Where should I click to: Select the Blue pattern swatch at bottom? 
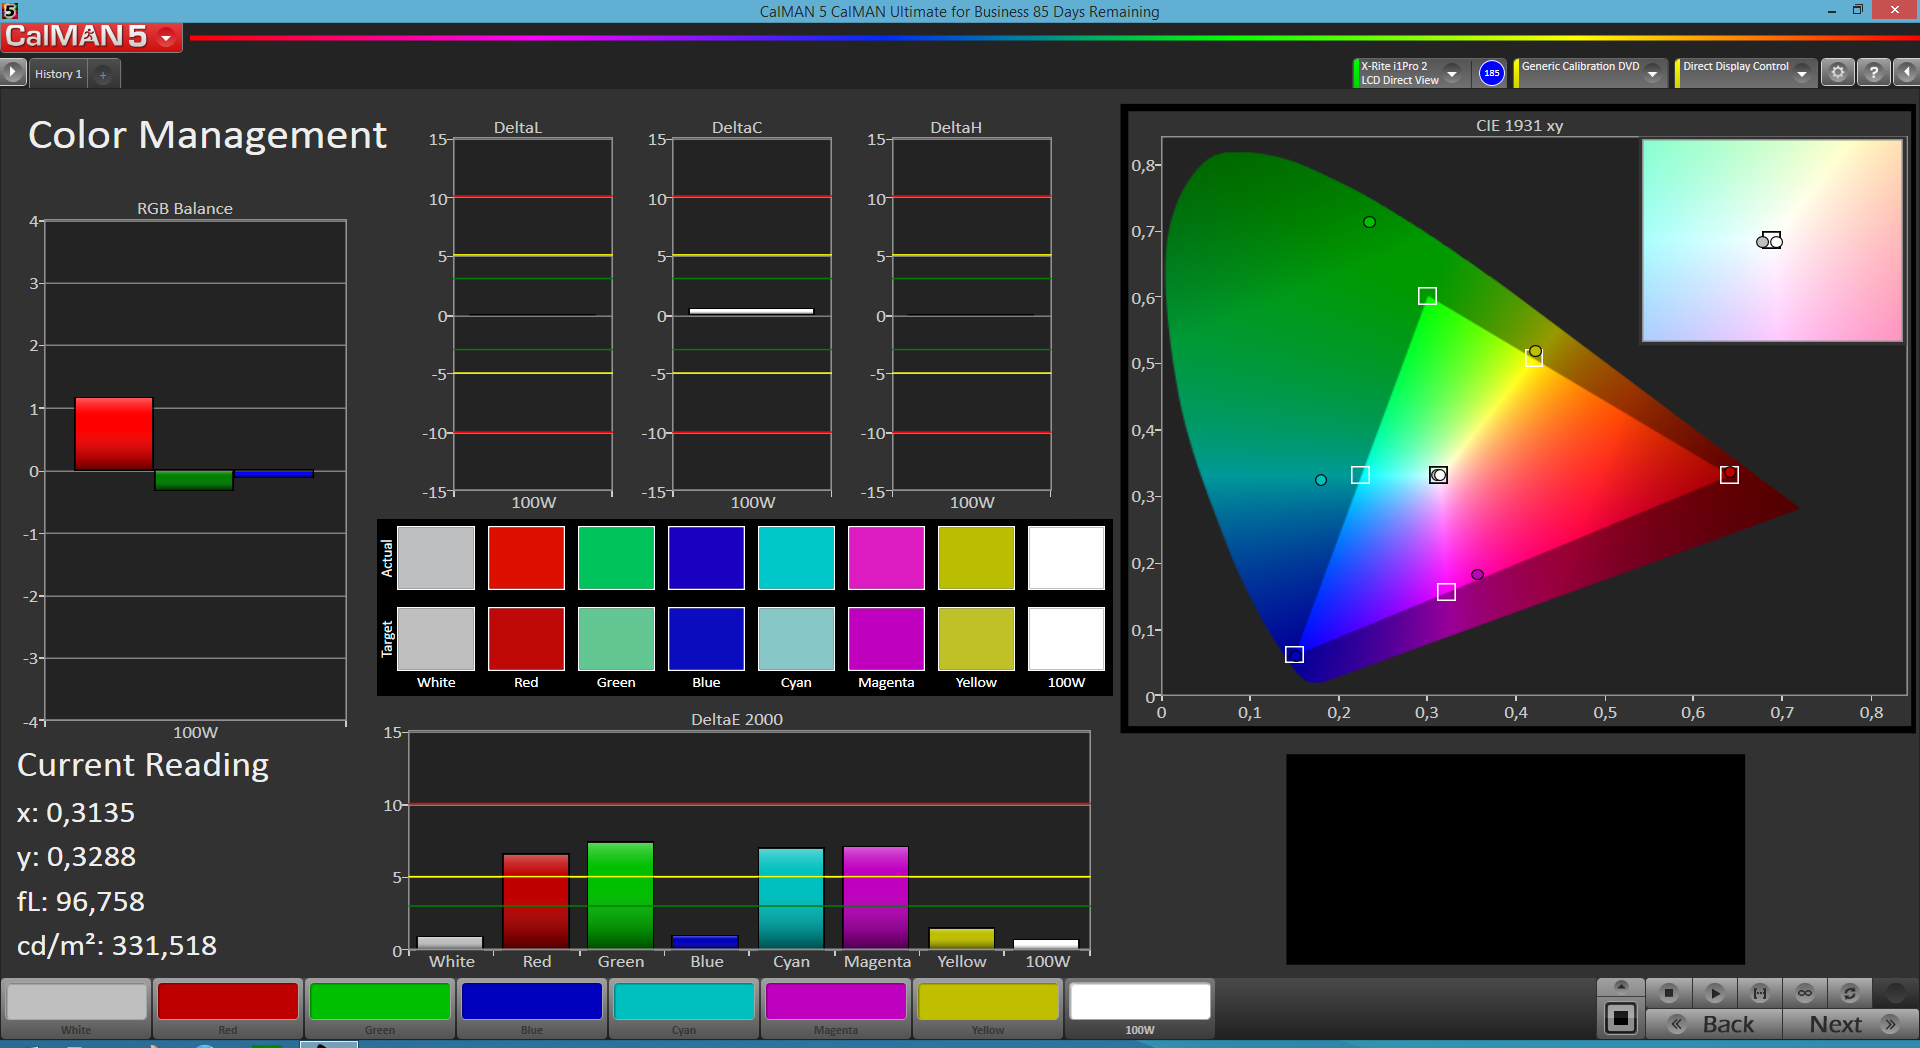(x=532, y=1001)
